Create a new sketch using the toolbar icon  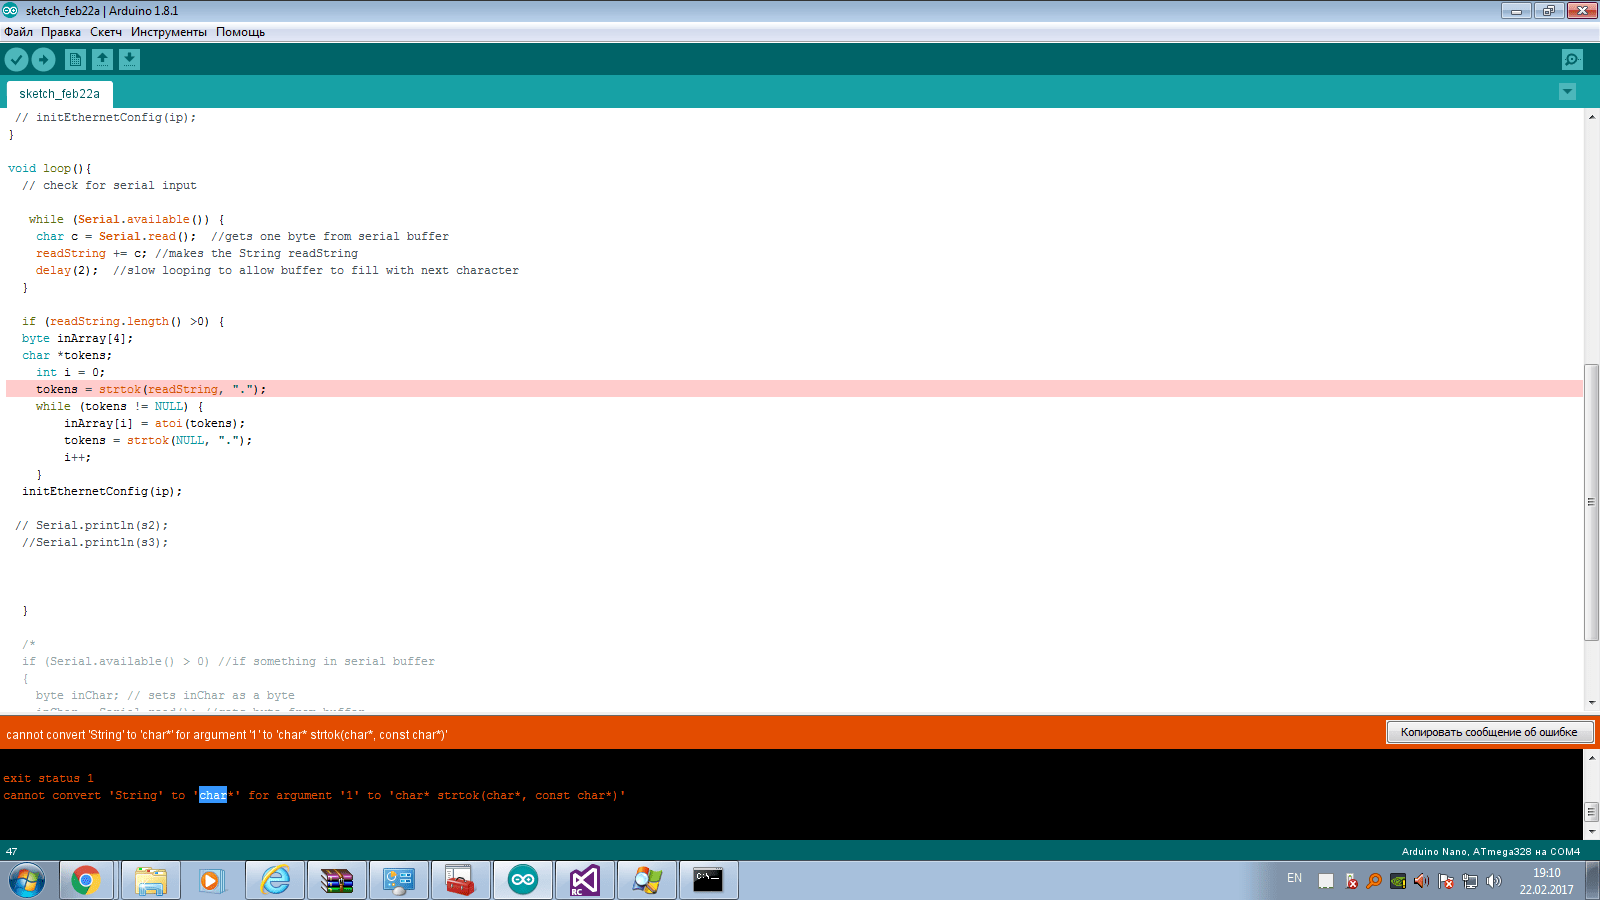76,59
